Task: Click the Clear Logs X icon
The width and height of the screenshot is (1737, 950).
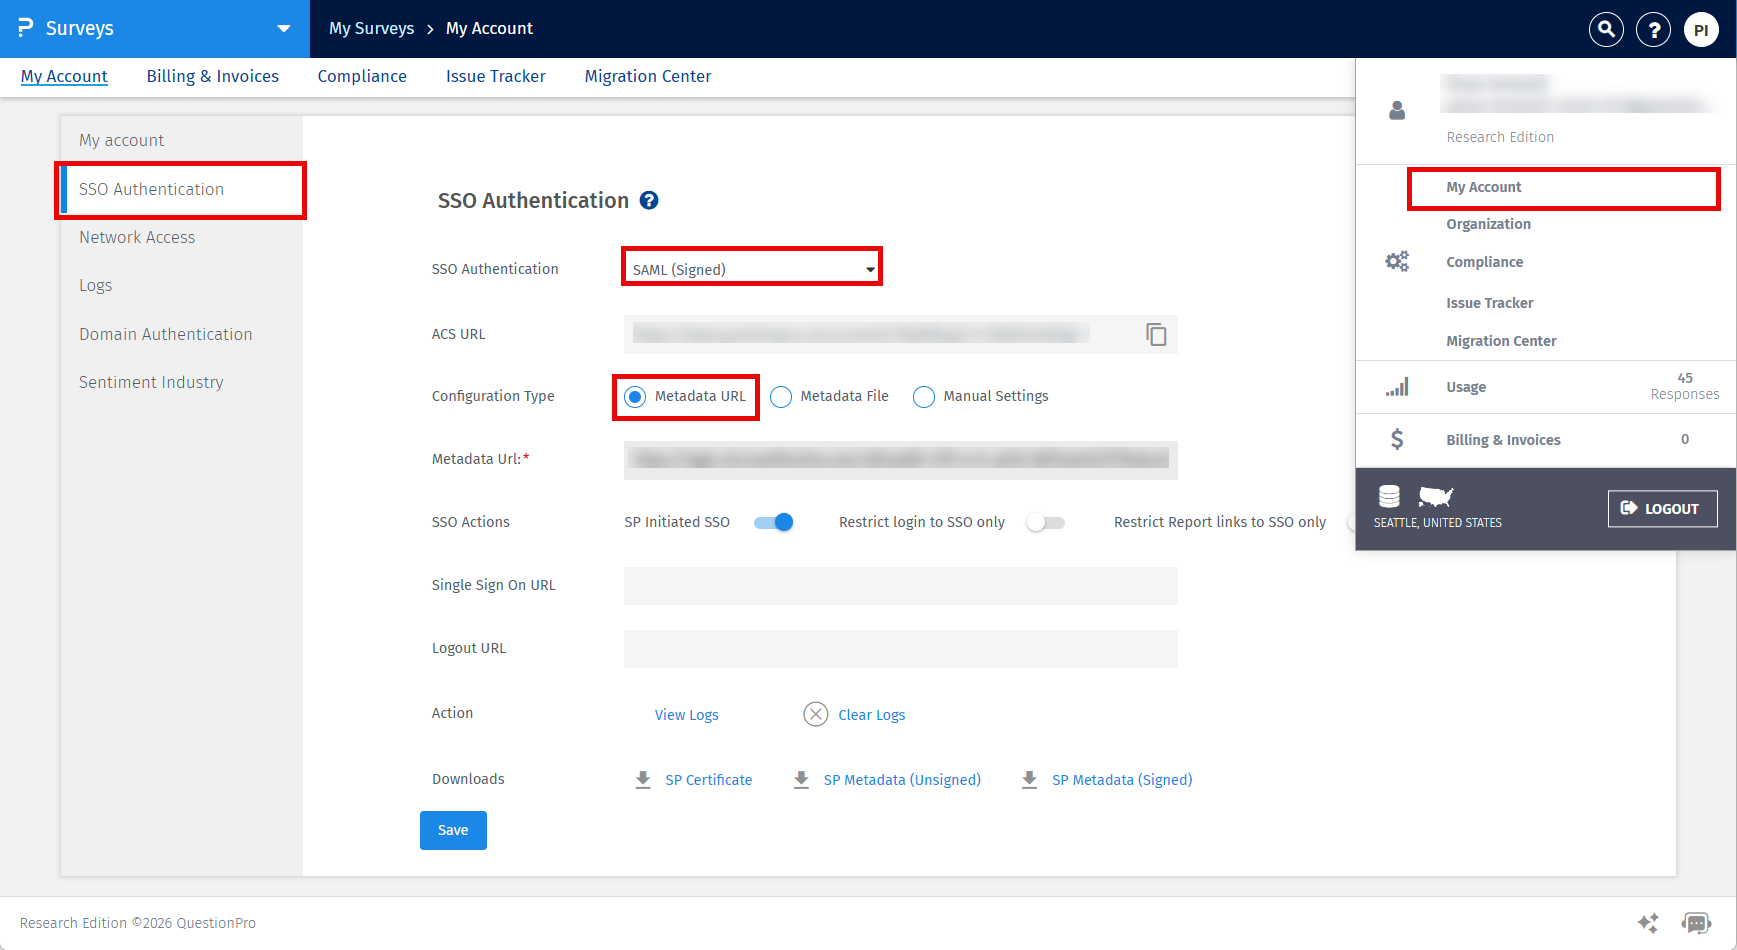Action: coord(816,714)
